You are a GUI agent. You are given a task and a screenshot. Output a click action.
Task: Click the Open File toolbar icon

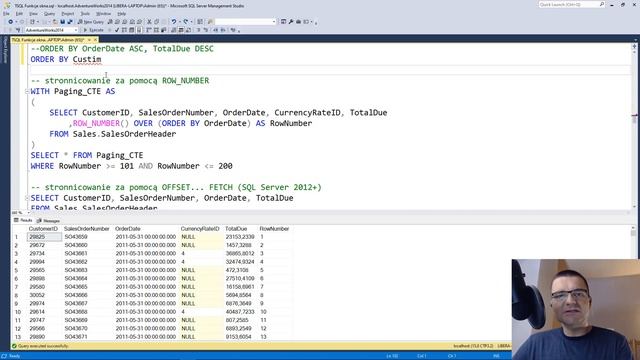(55, 22)
